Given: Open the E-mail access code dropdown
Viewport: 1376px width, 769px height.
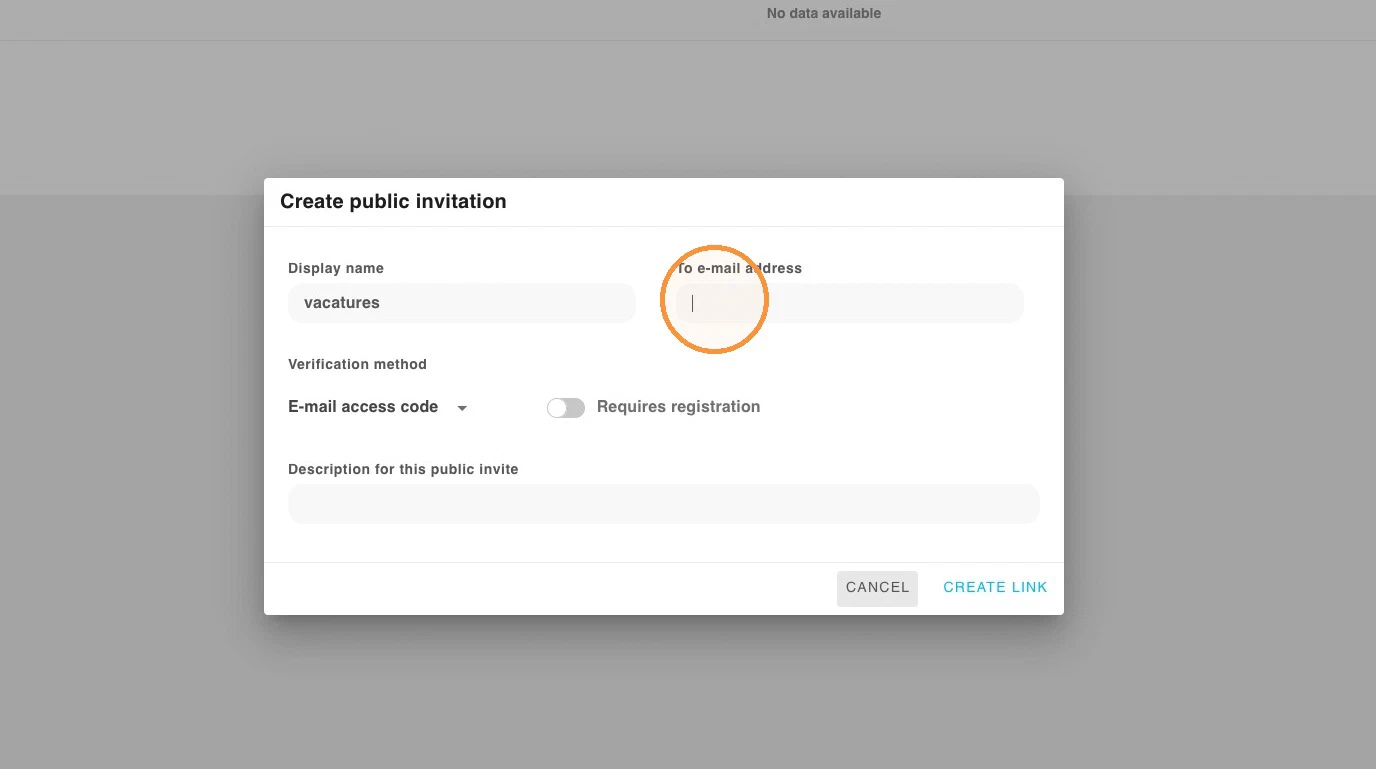Looking at the screenshot, I should coord(378,407).
